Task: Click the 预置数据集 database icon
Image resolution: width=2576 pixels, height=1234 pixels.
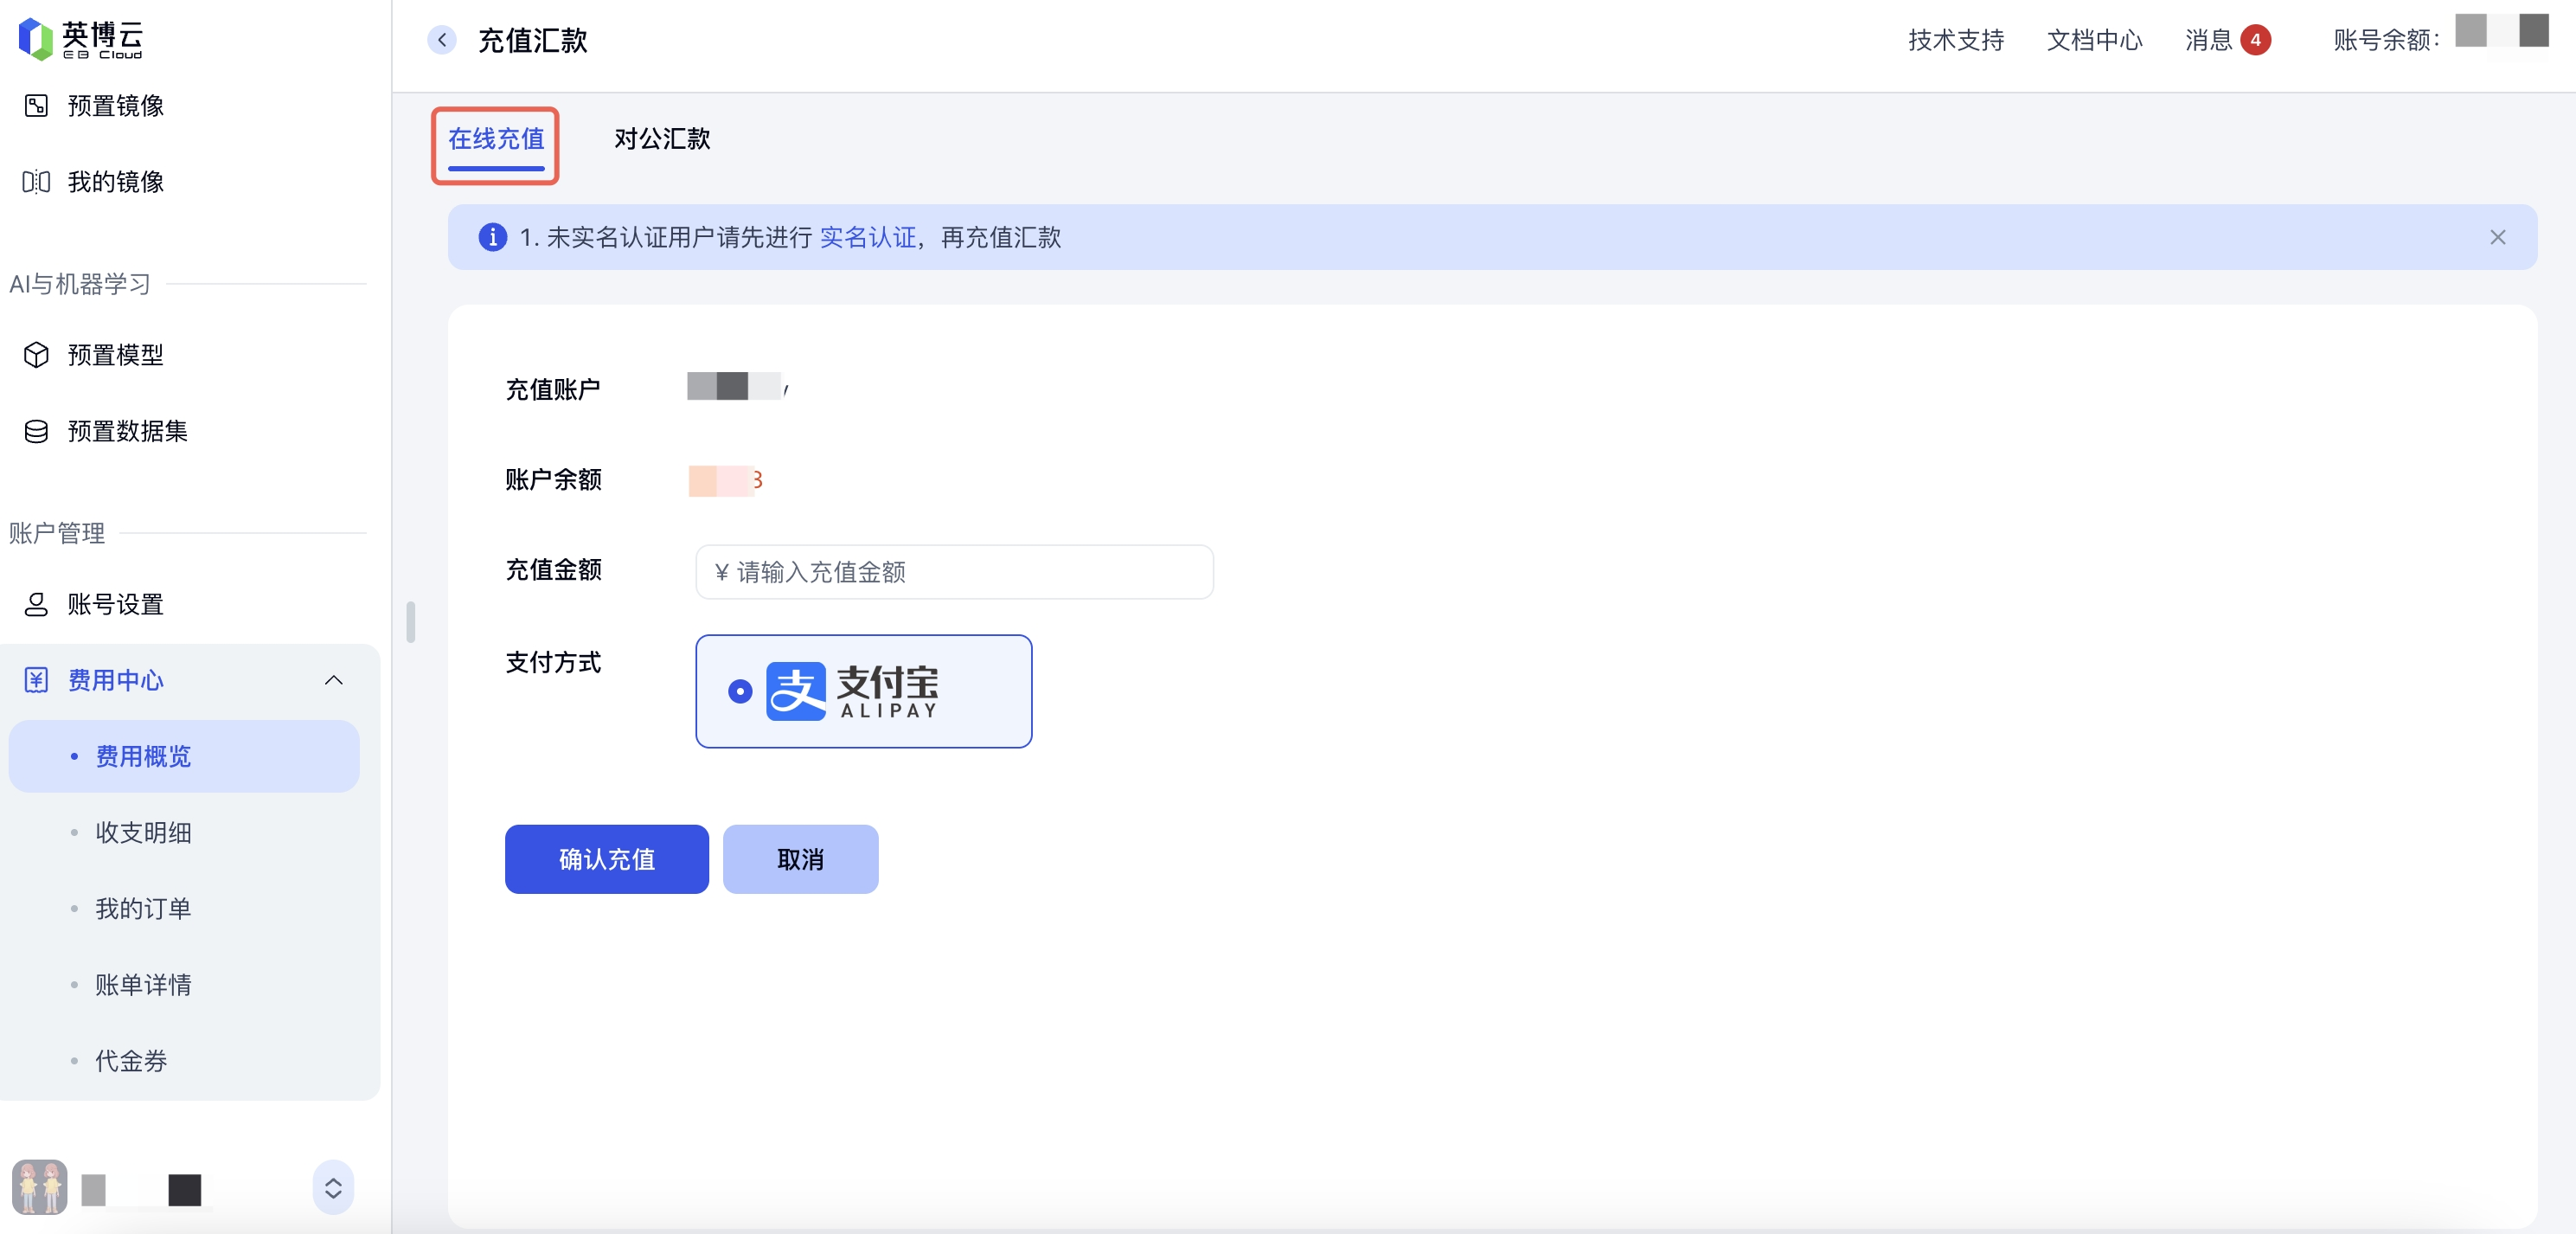Action: tap(36, 431)
